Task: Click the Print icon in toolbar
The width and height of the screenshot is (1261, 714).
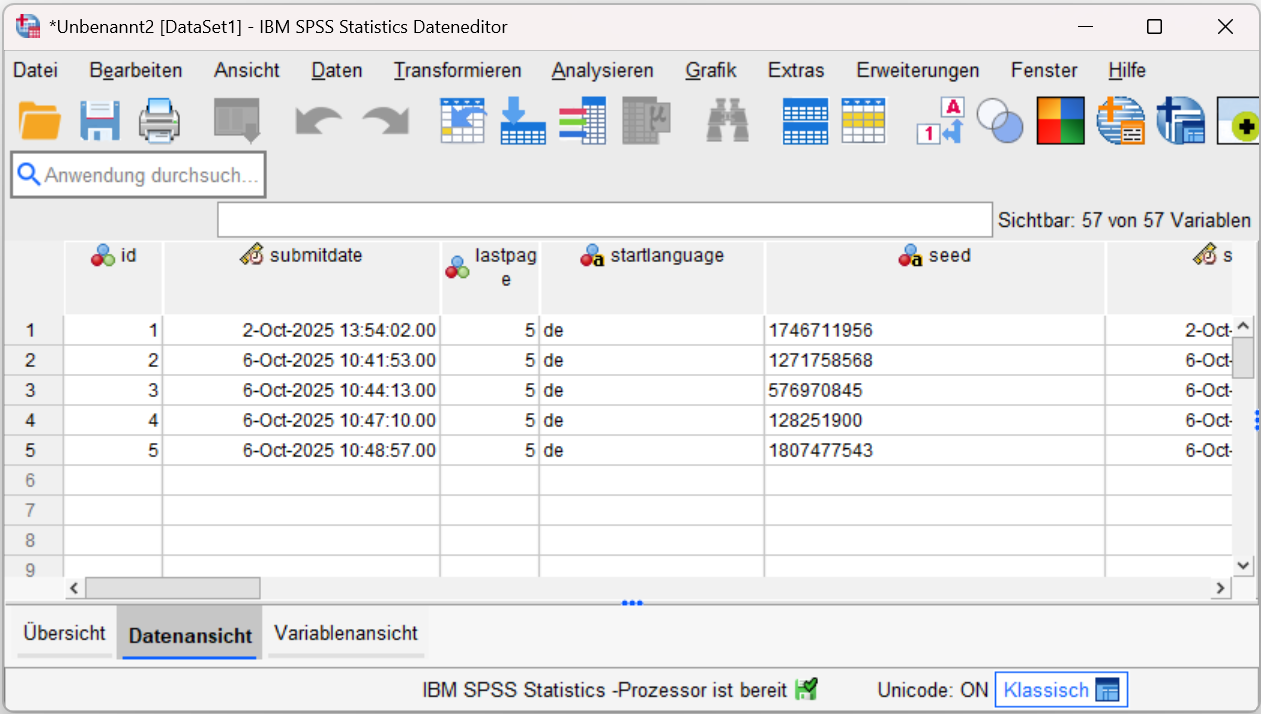Action: point(159,121)
